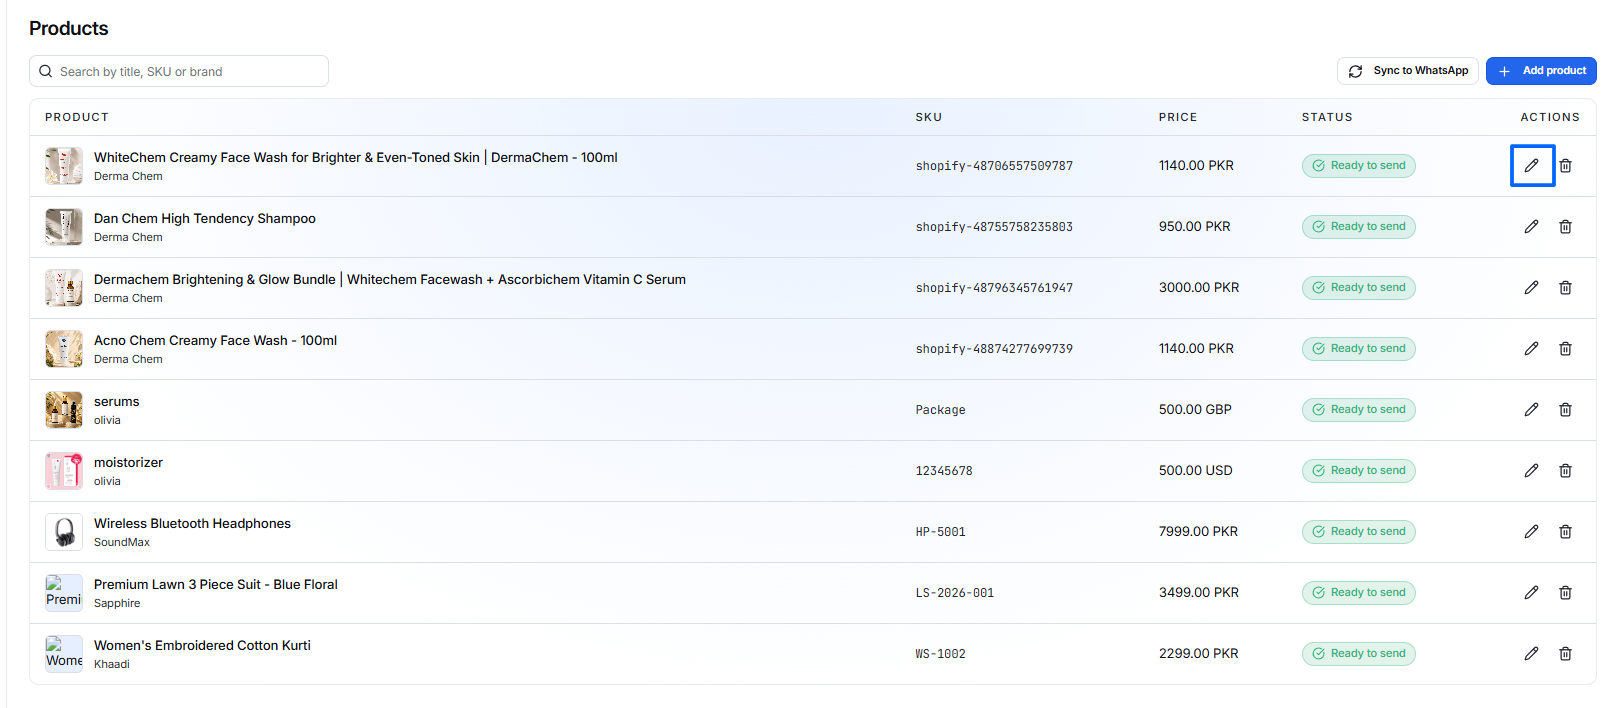The width and height of the screenshot is (1618, 708).
Task: Open the WhiteChem Creamy Face Wash thumbnail
Action: pyautogui.click(x=64, y=166)
